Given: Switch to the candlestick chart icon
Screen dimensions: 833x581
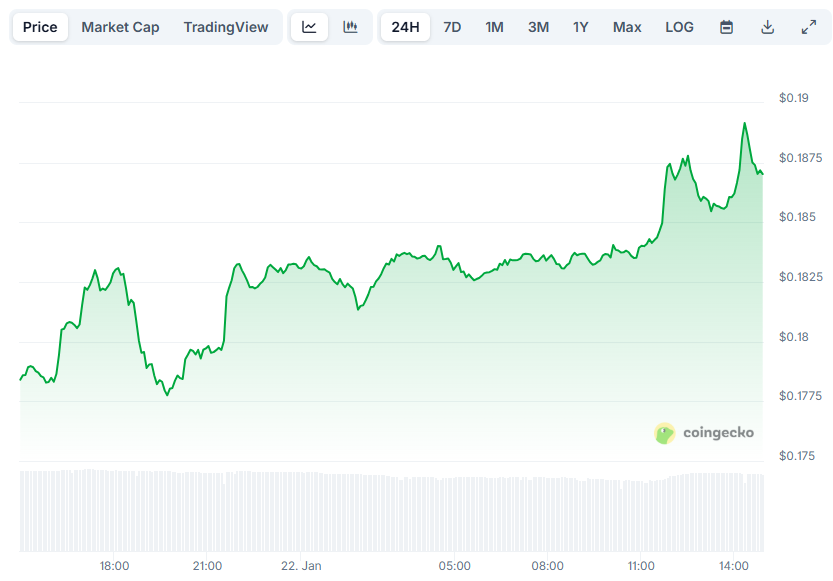Looking at the screenshot, I should (350, 27).
